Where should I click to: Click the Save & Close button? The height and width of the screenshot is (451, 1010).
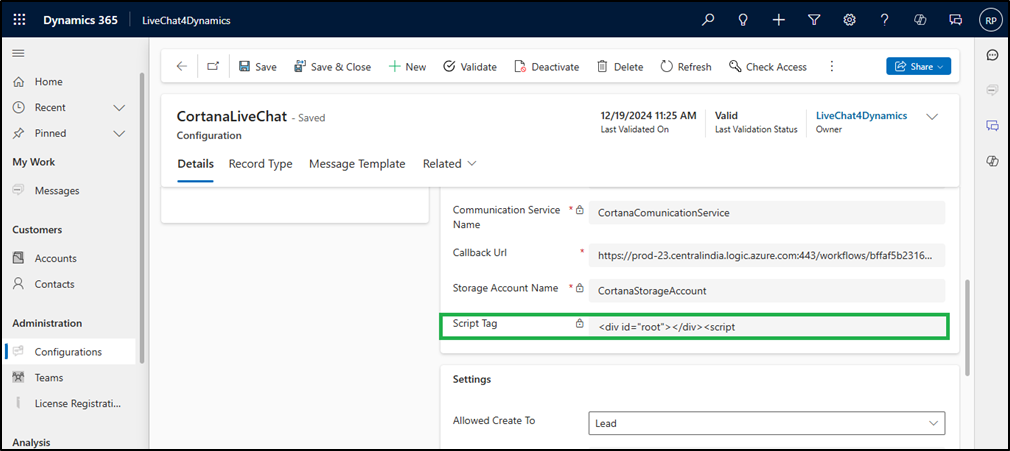[332, 67]
